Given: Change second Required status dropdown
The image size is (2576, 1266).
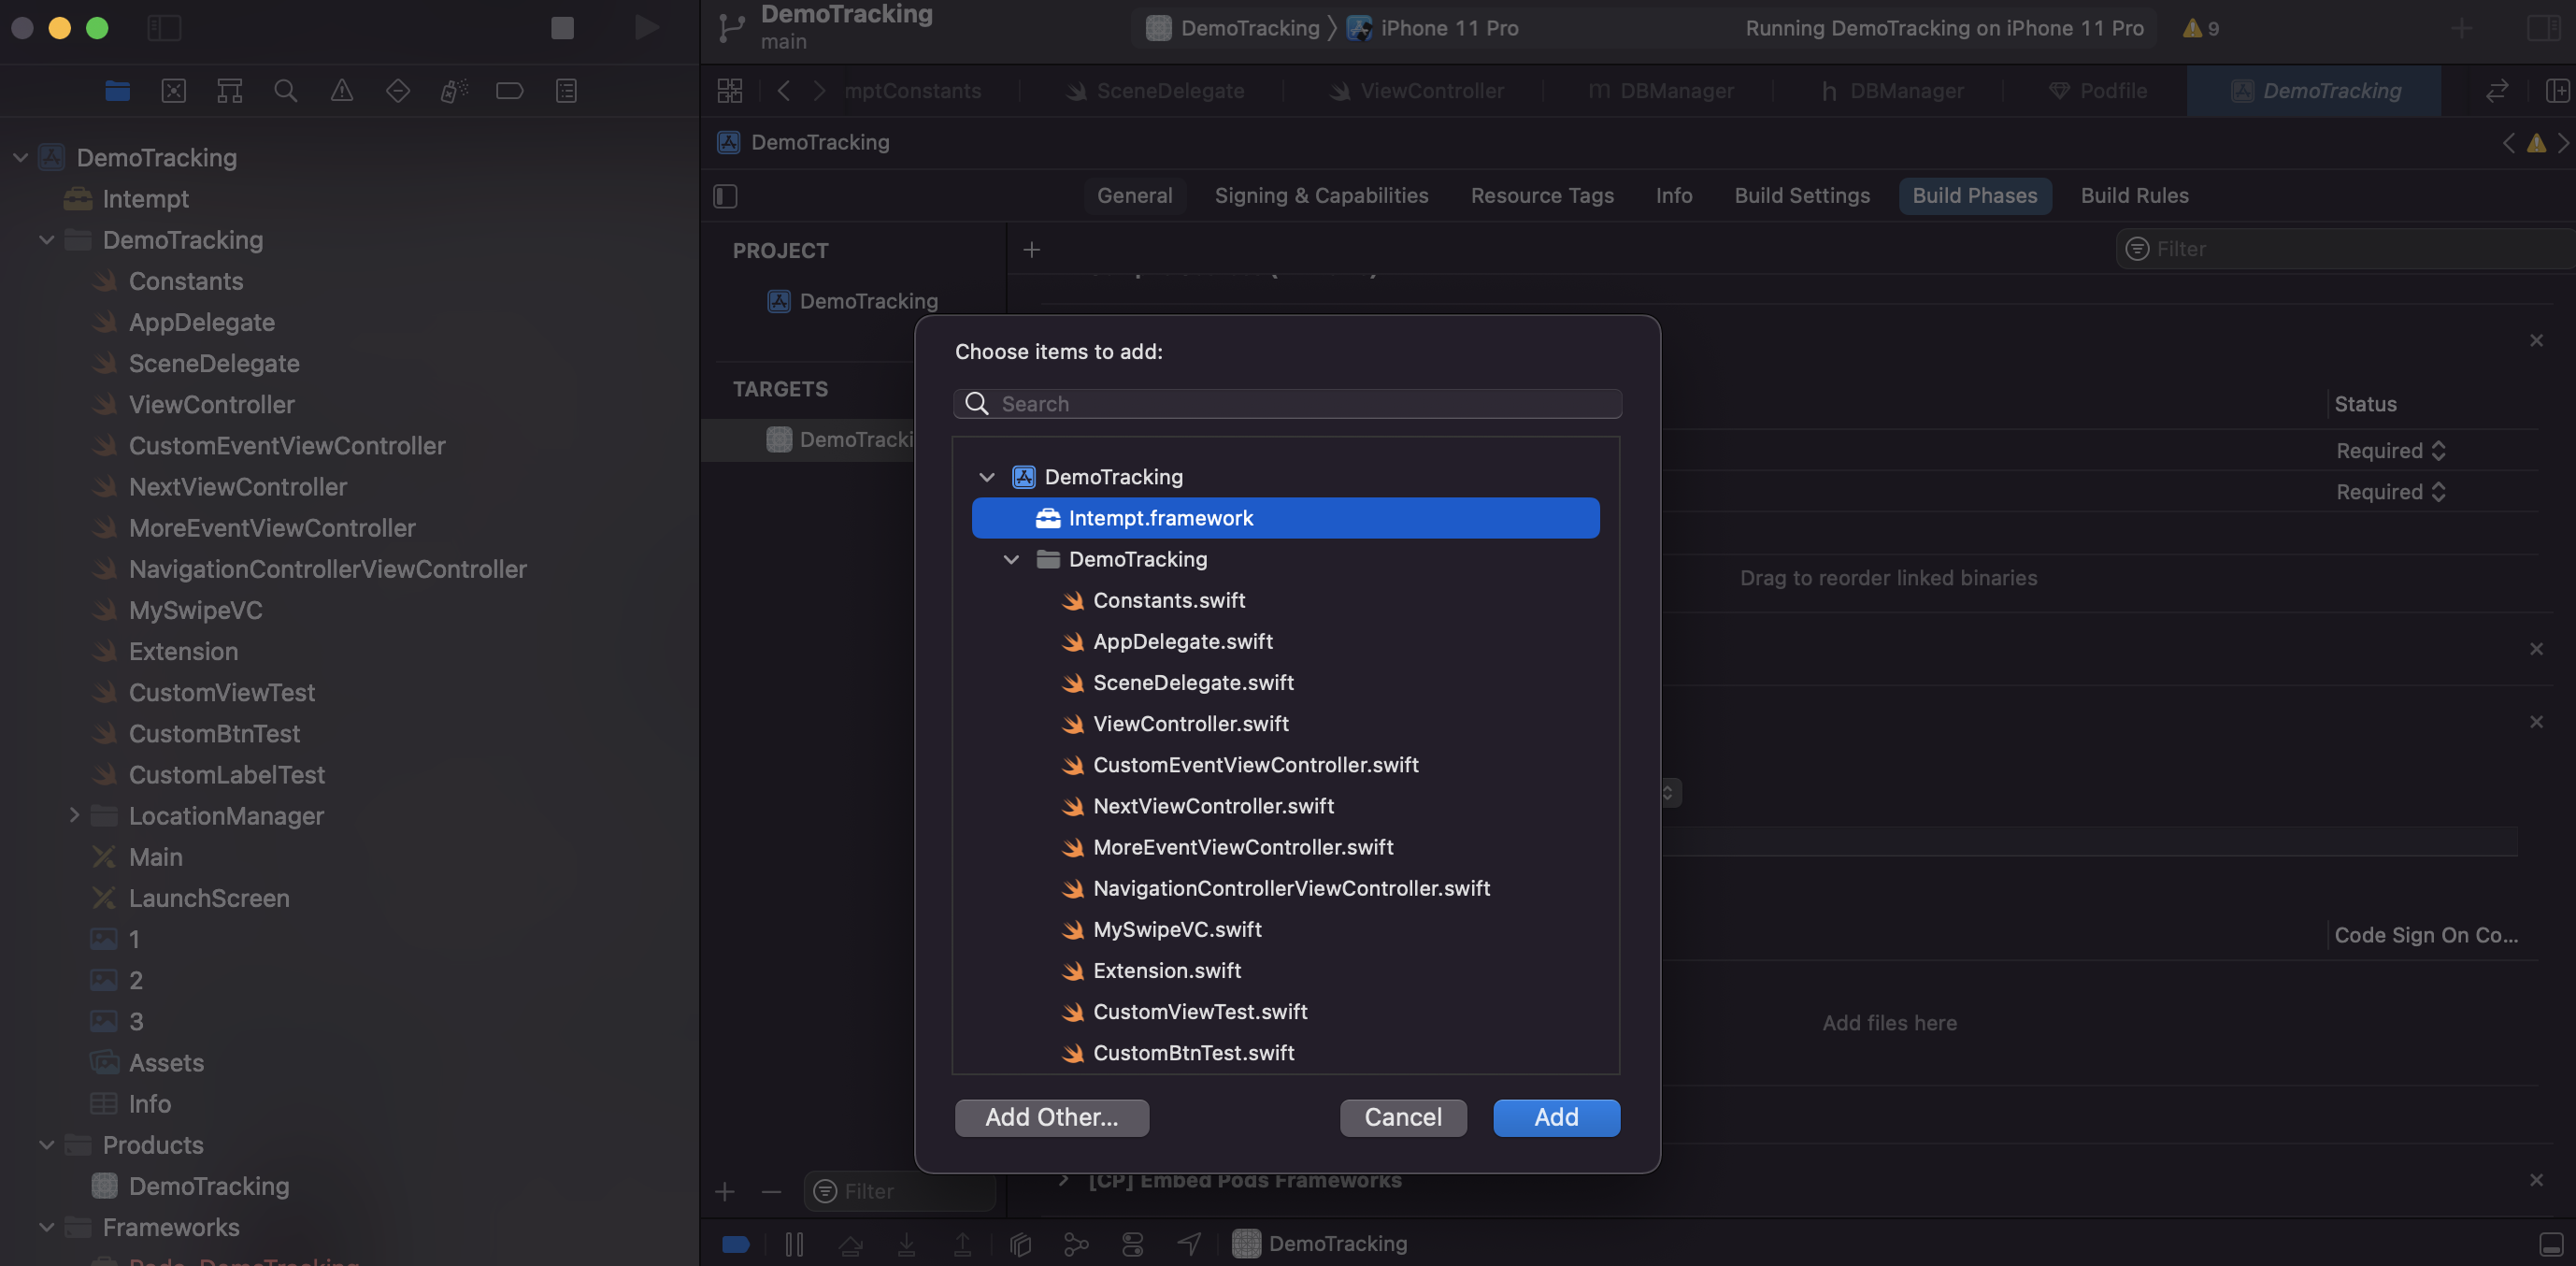Looking at the screenshot, I should click(2391, 492).
